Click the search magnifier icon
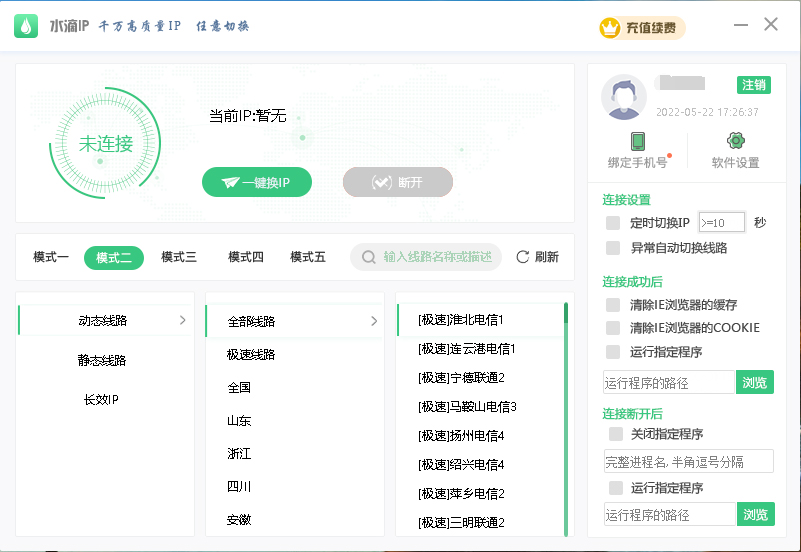Screen dimensions: 801x552 pos(369,257)
